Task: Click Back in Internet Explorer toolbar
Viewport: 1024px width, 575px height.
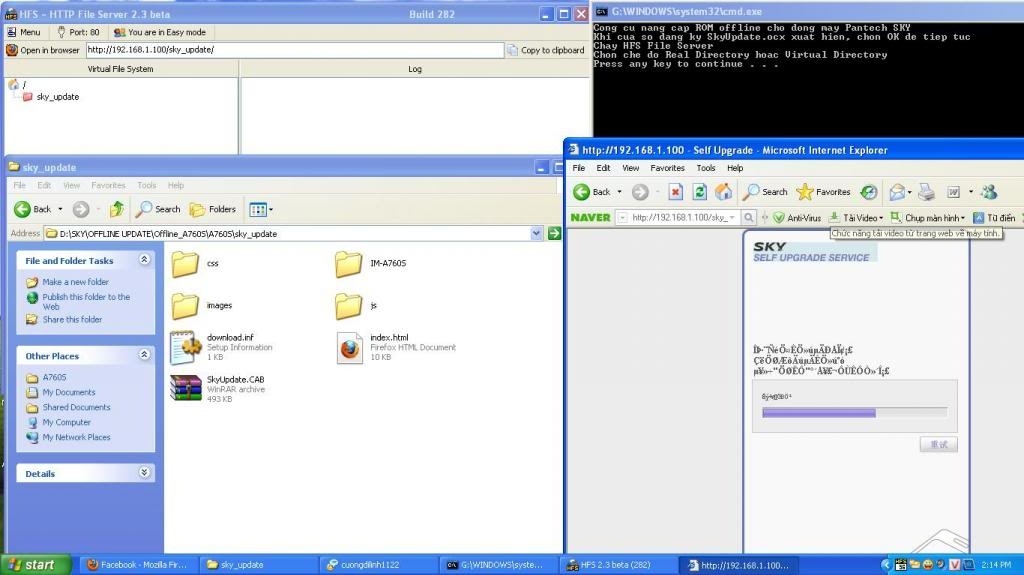Action: (592, 191)
